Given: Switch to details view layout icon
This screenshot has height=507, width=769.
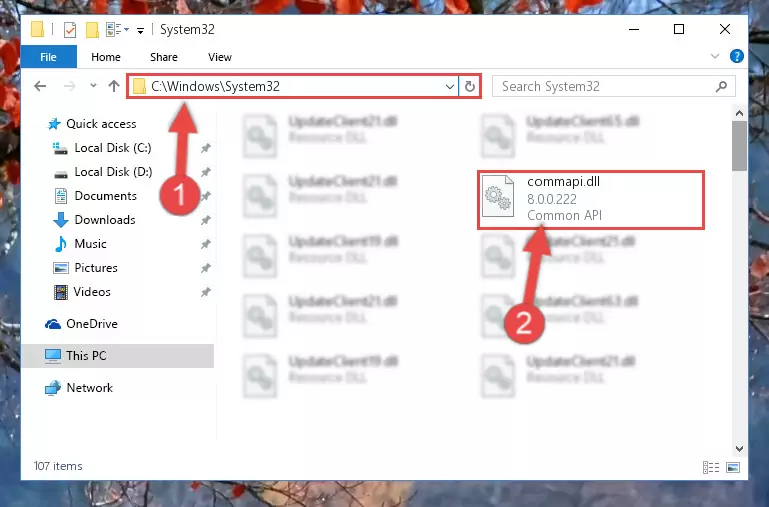Looking at the screenshot, I should pos(711,467).
